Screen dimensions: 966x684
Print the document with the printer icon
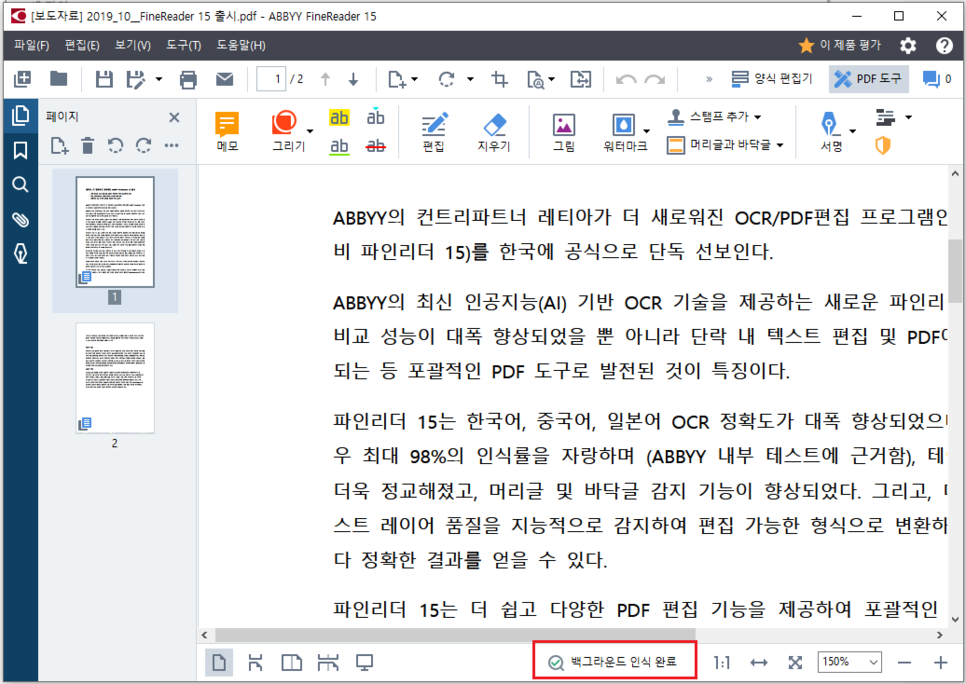pos(188,79)
